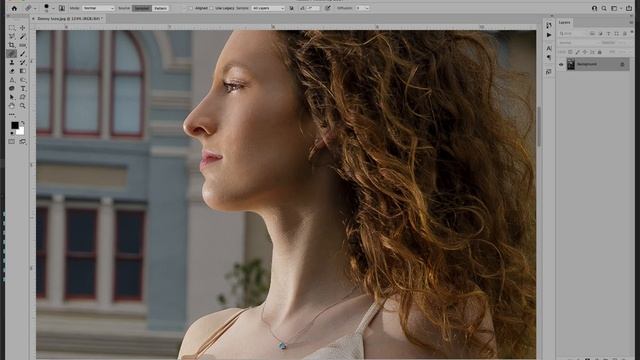Select the Zoom tool in the toolbar
The width and height of the screenshot is (640, 360).
coord(22,106)
